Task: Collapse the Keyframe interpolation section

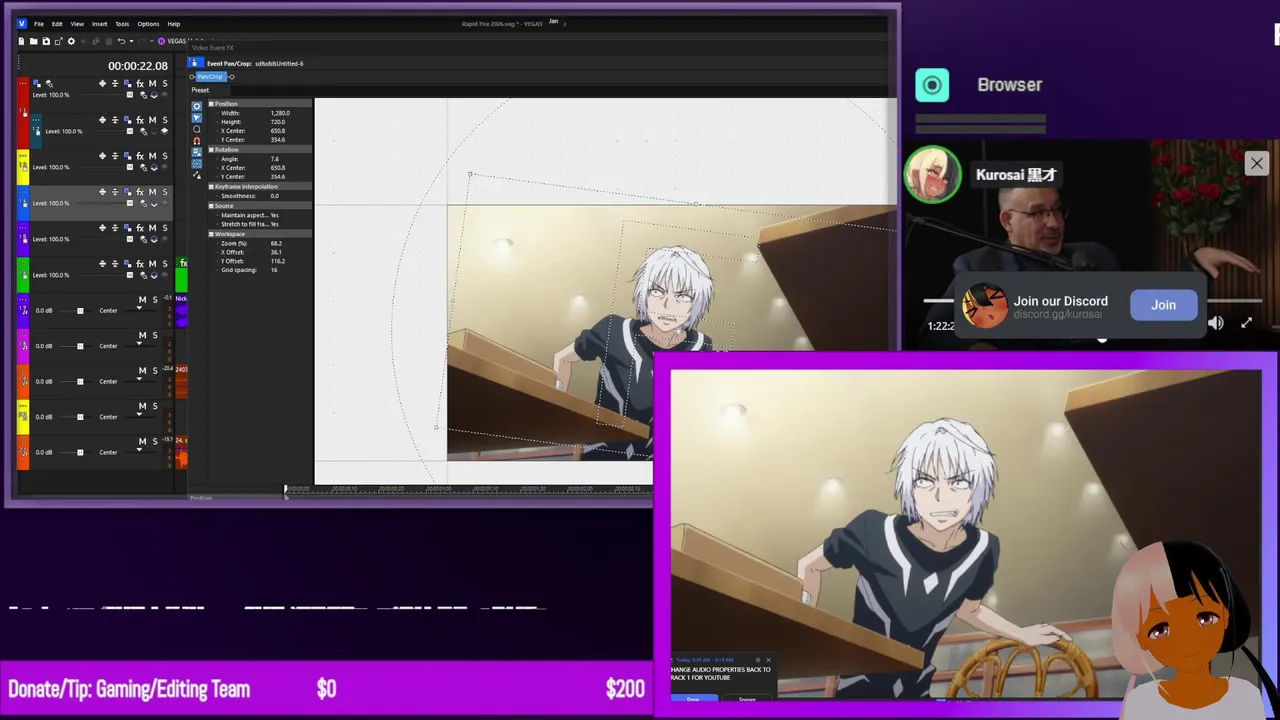Action: (211, 187)
